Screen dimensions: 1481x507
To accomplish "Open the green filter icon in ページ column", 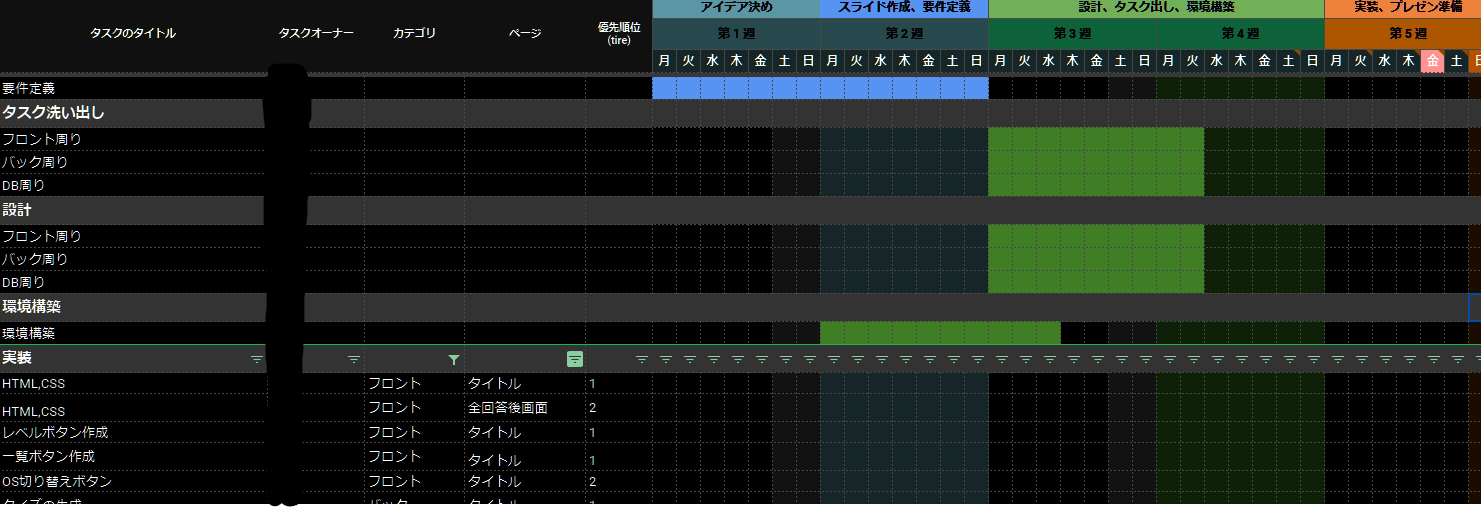I will pyautogui.click(x=575, y=359).
